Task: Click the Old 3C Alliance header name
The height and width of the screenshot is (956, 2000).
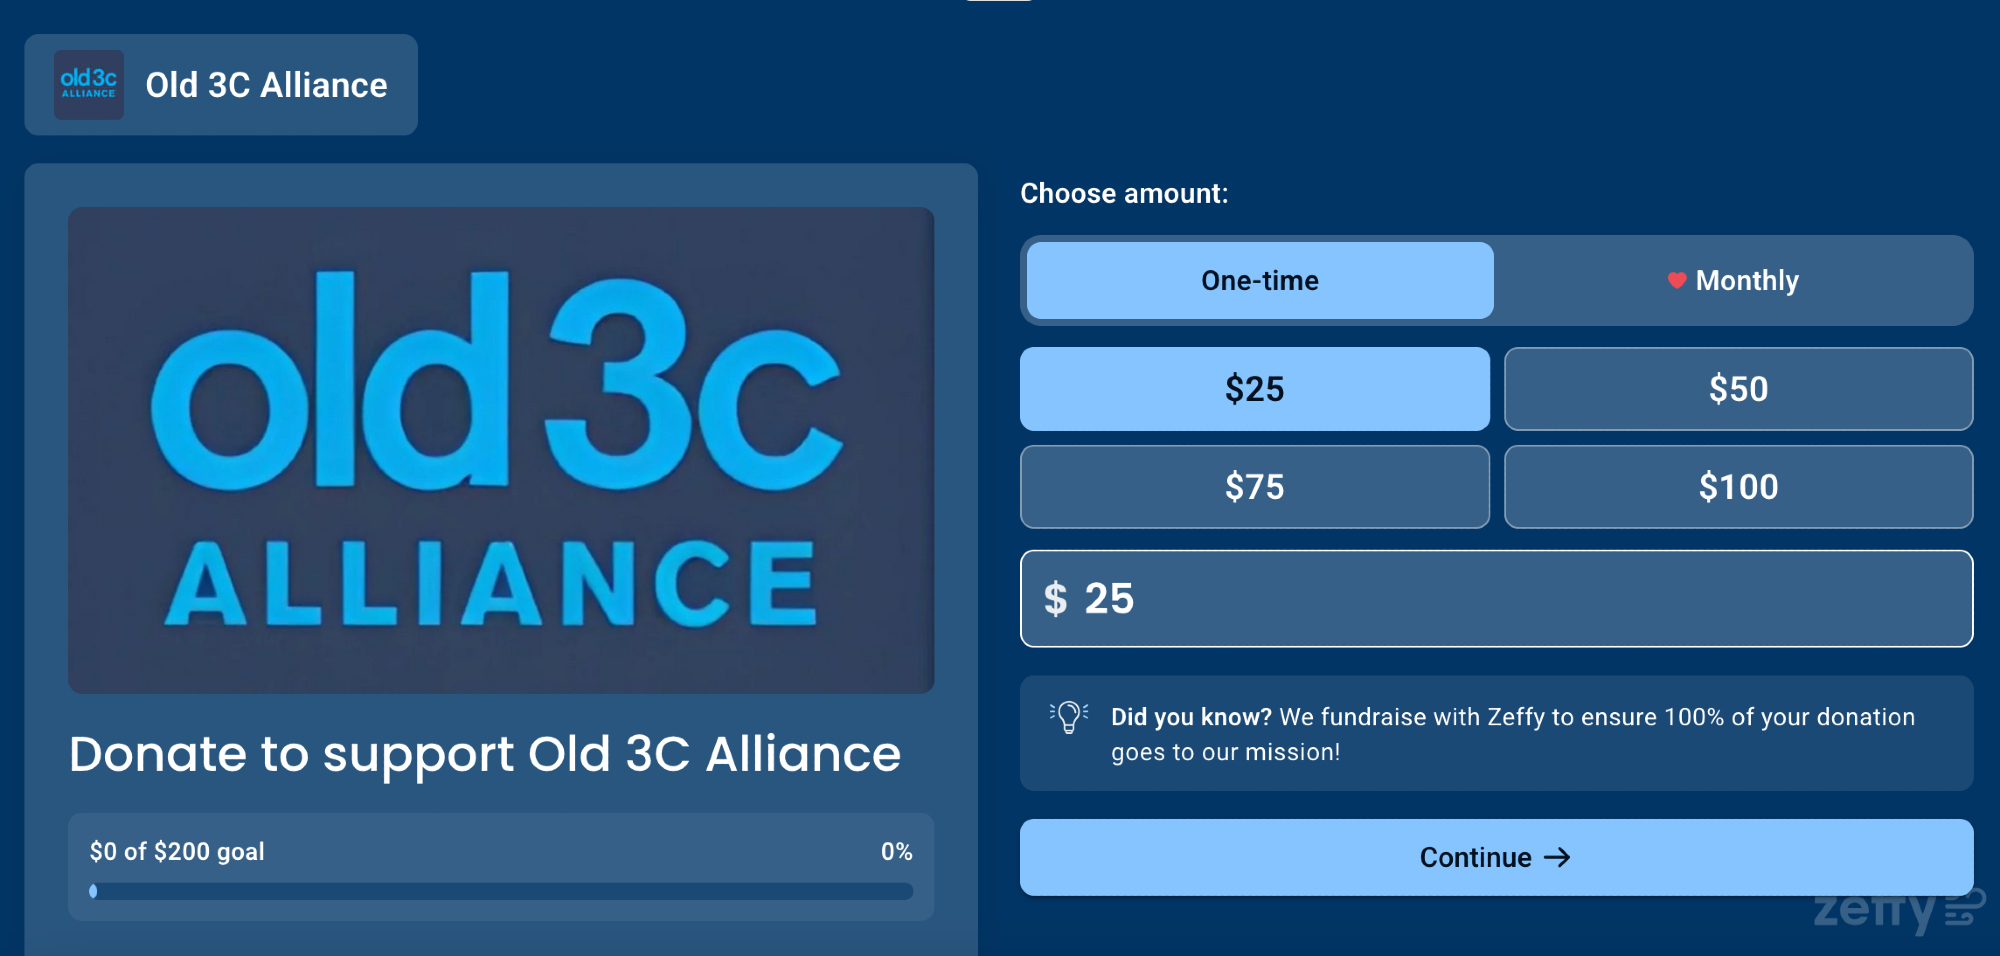Action: (x=266, y=85)
